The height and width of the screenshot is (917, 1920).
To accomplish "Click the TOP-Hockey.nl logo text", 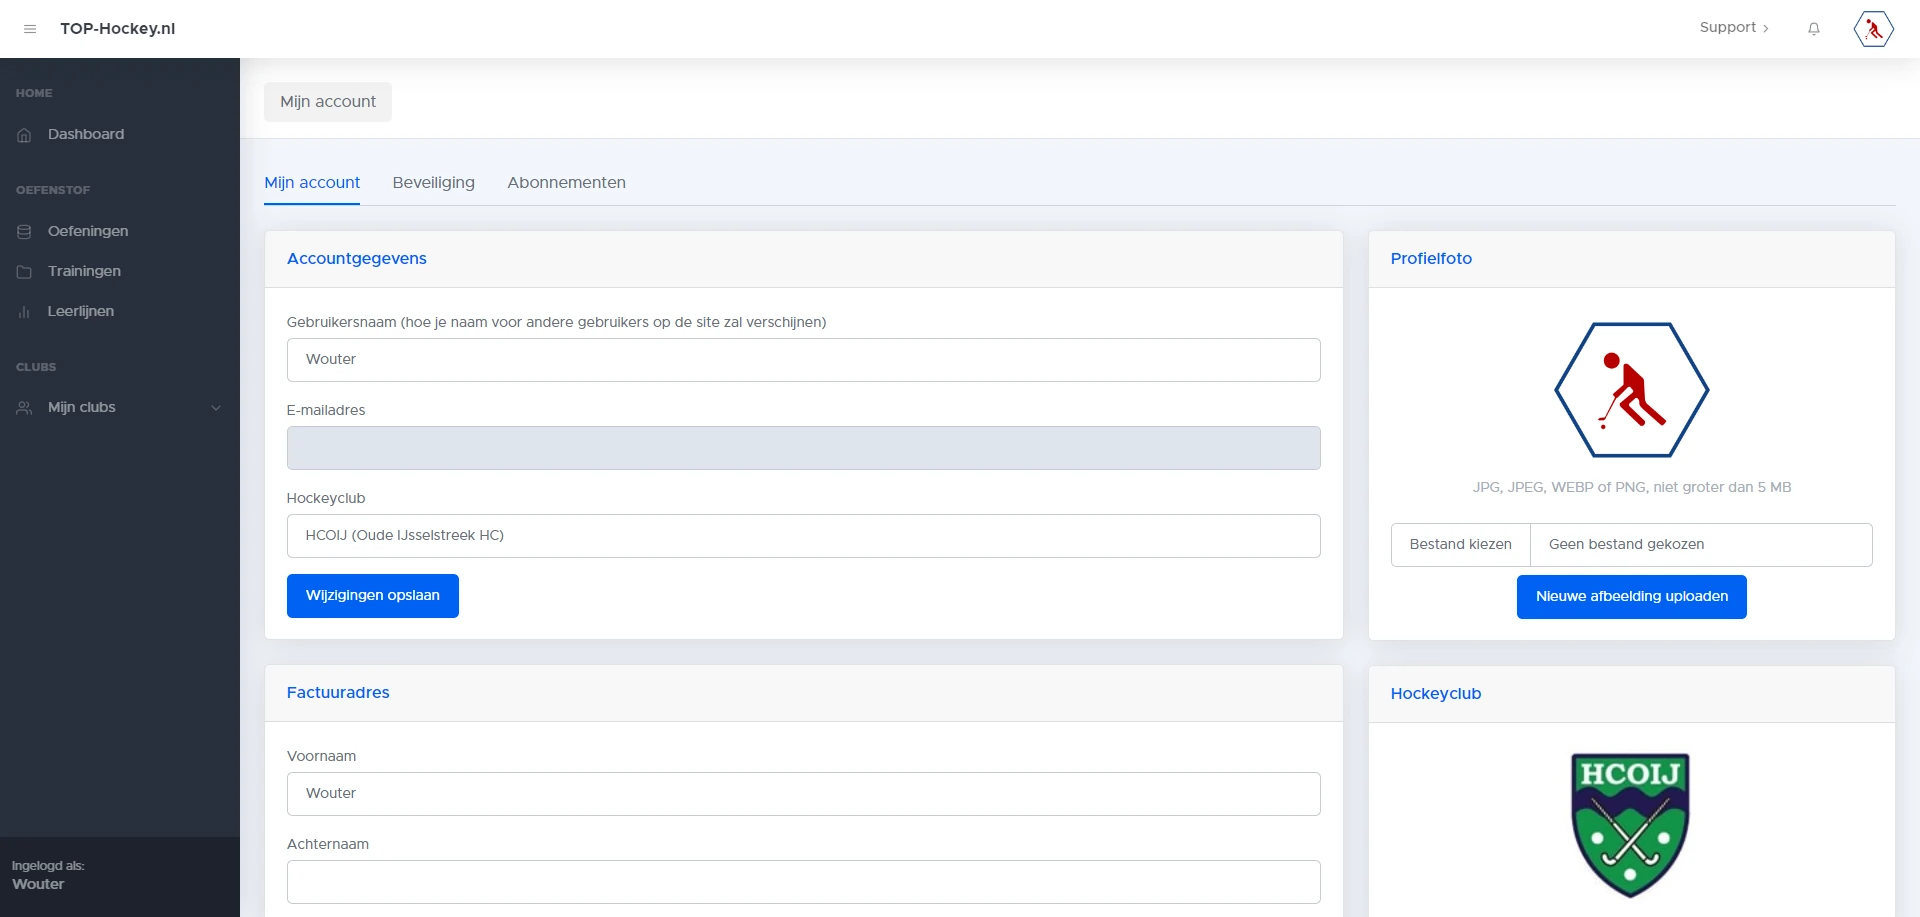I will (118, 28).
